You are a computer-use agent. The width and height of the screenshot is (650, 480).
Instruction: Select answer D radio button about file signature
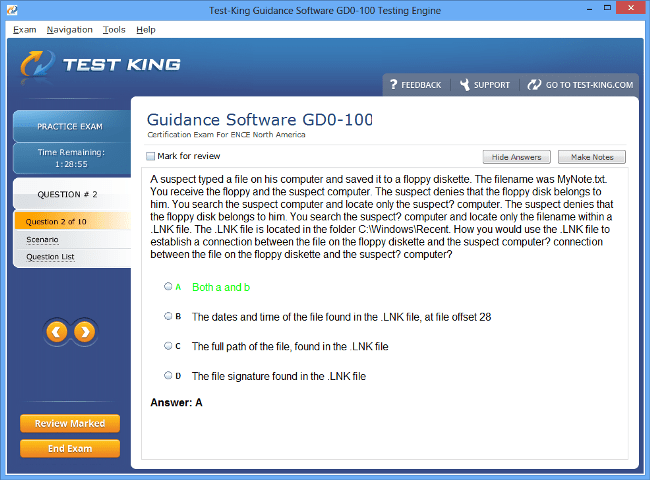[x=168, y=376]
